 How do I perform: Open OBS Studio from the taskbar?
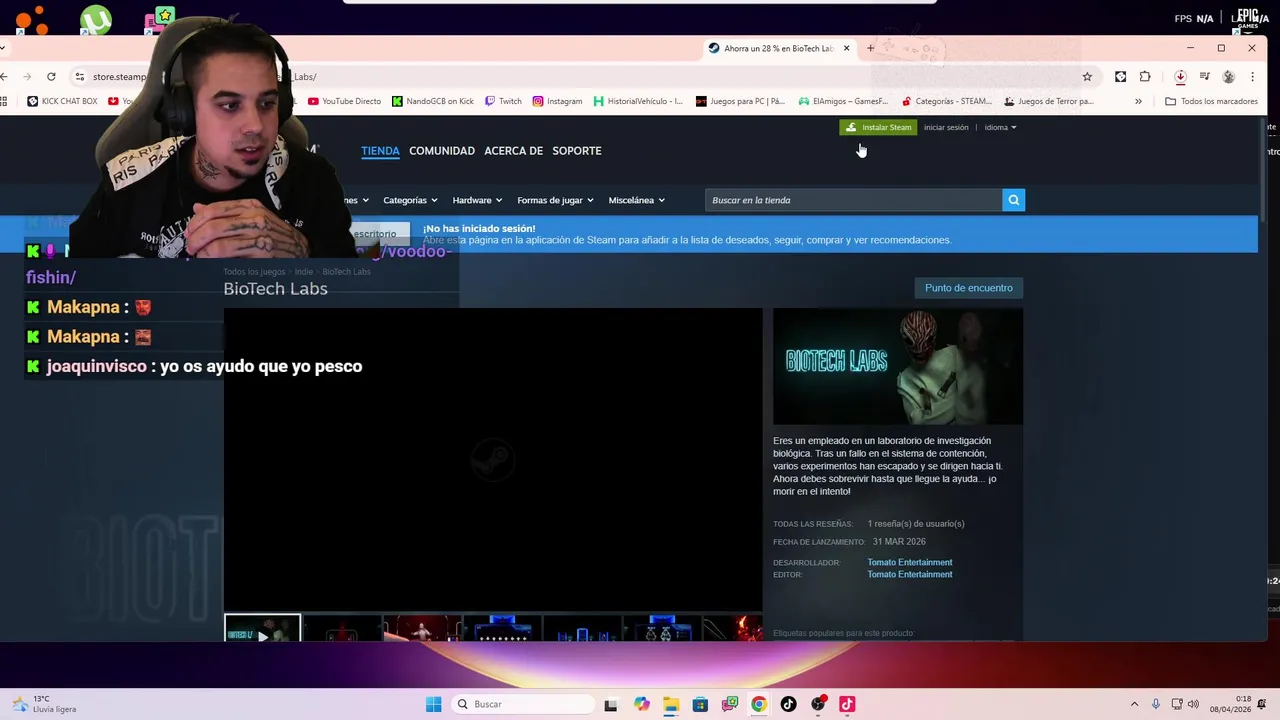(x=818, y=704)
